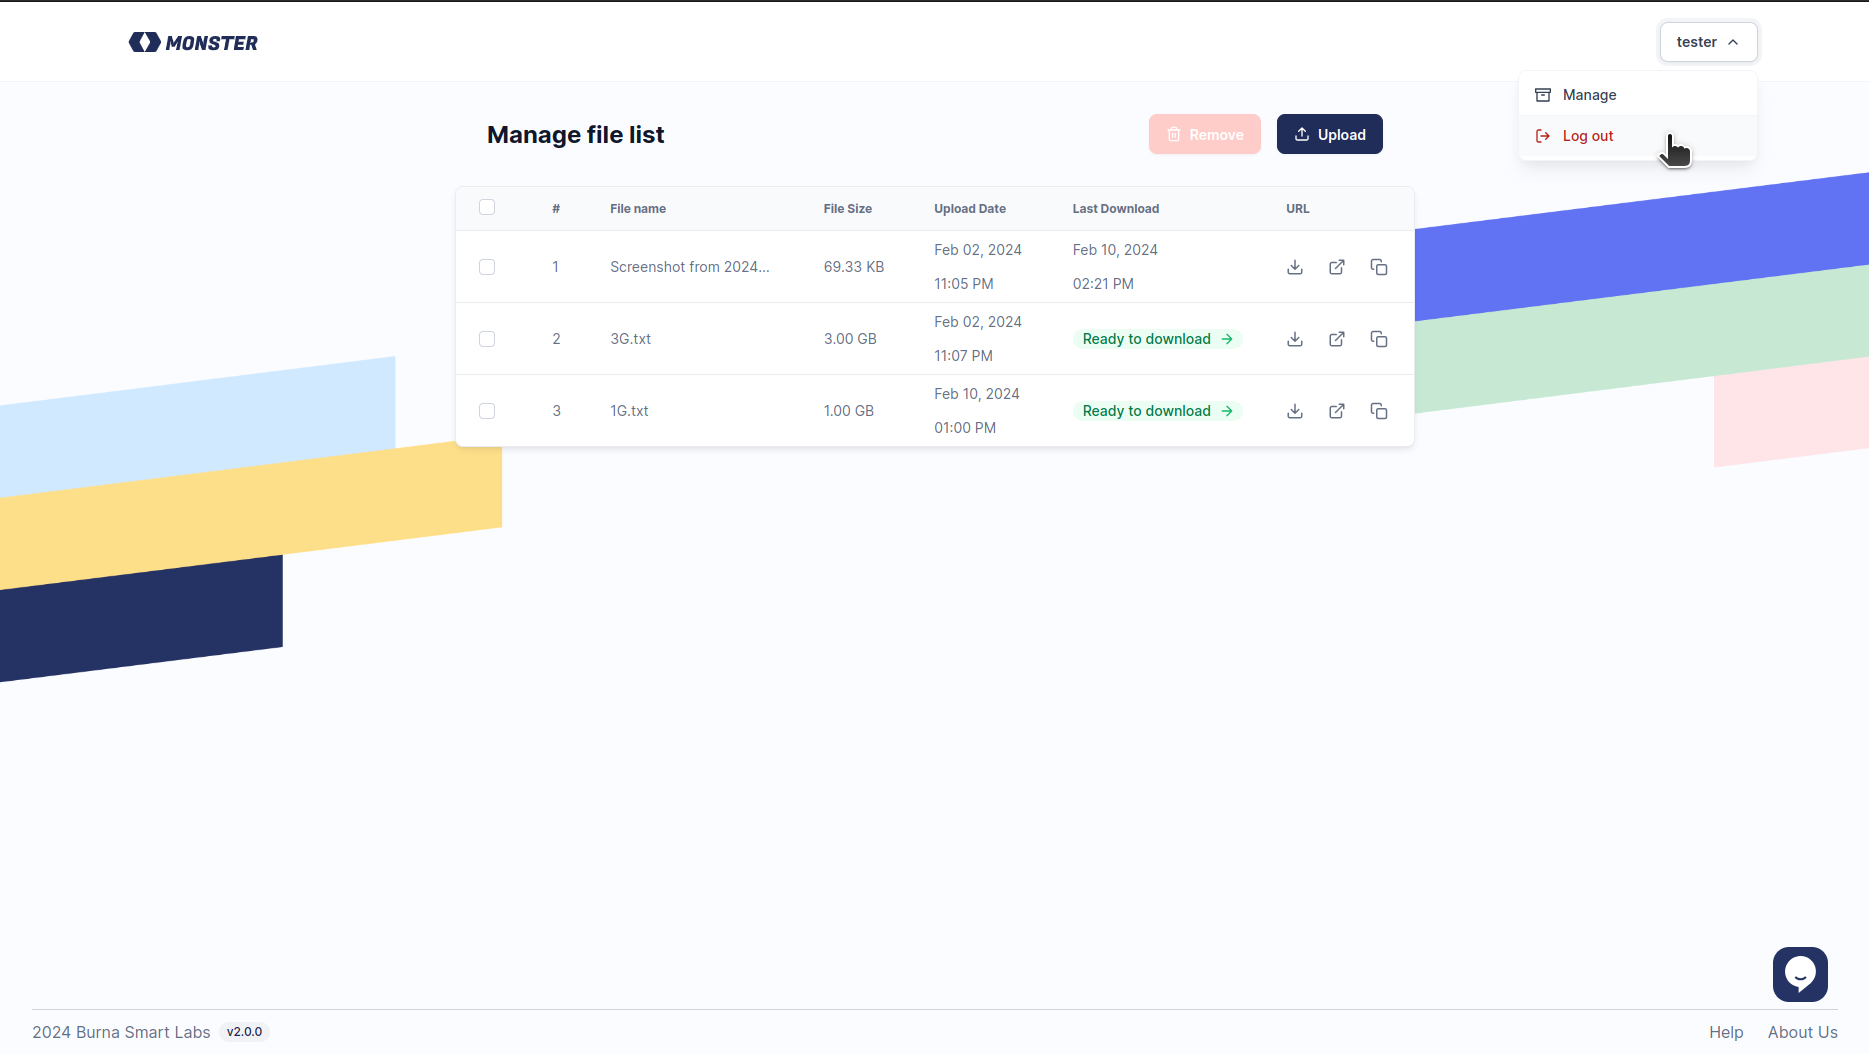1869x1054 pixels.
Task: Copy URL of 1G.txt
Action: click(1379, 411)
